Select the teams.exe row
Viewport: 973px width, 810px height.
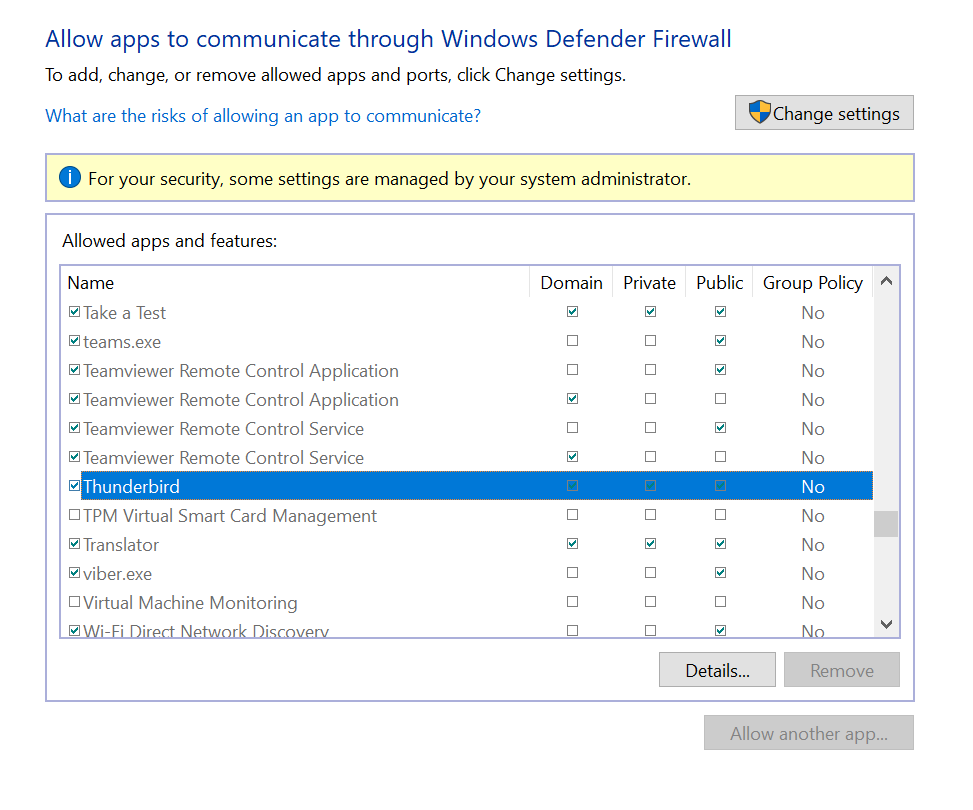[x=467, y=341]
